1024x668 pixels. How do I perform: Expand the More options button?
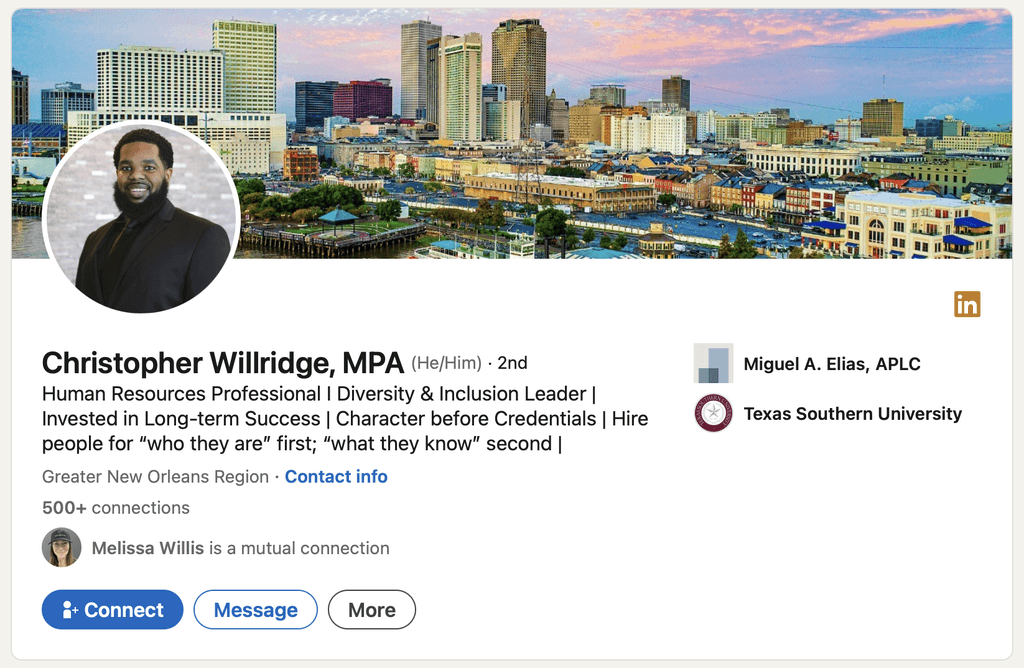[372, 610]
